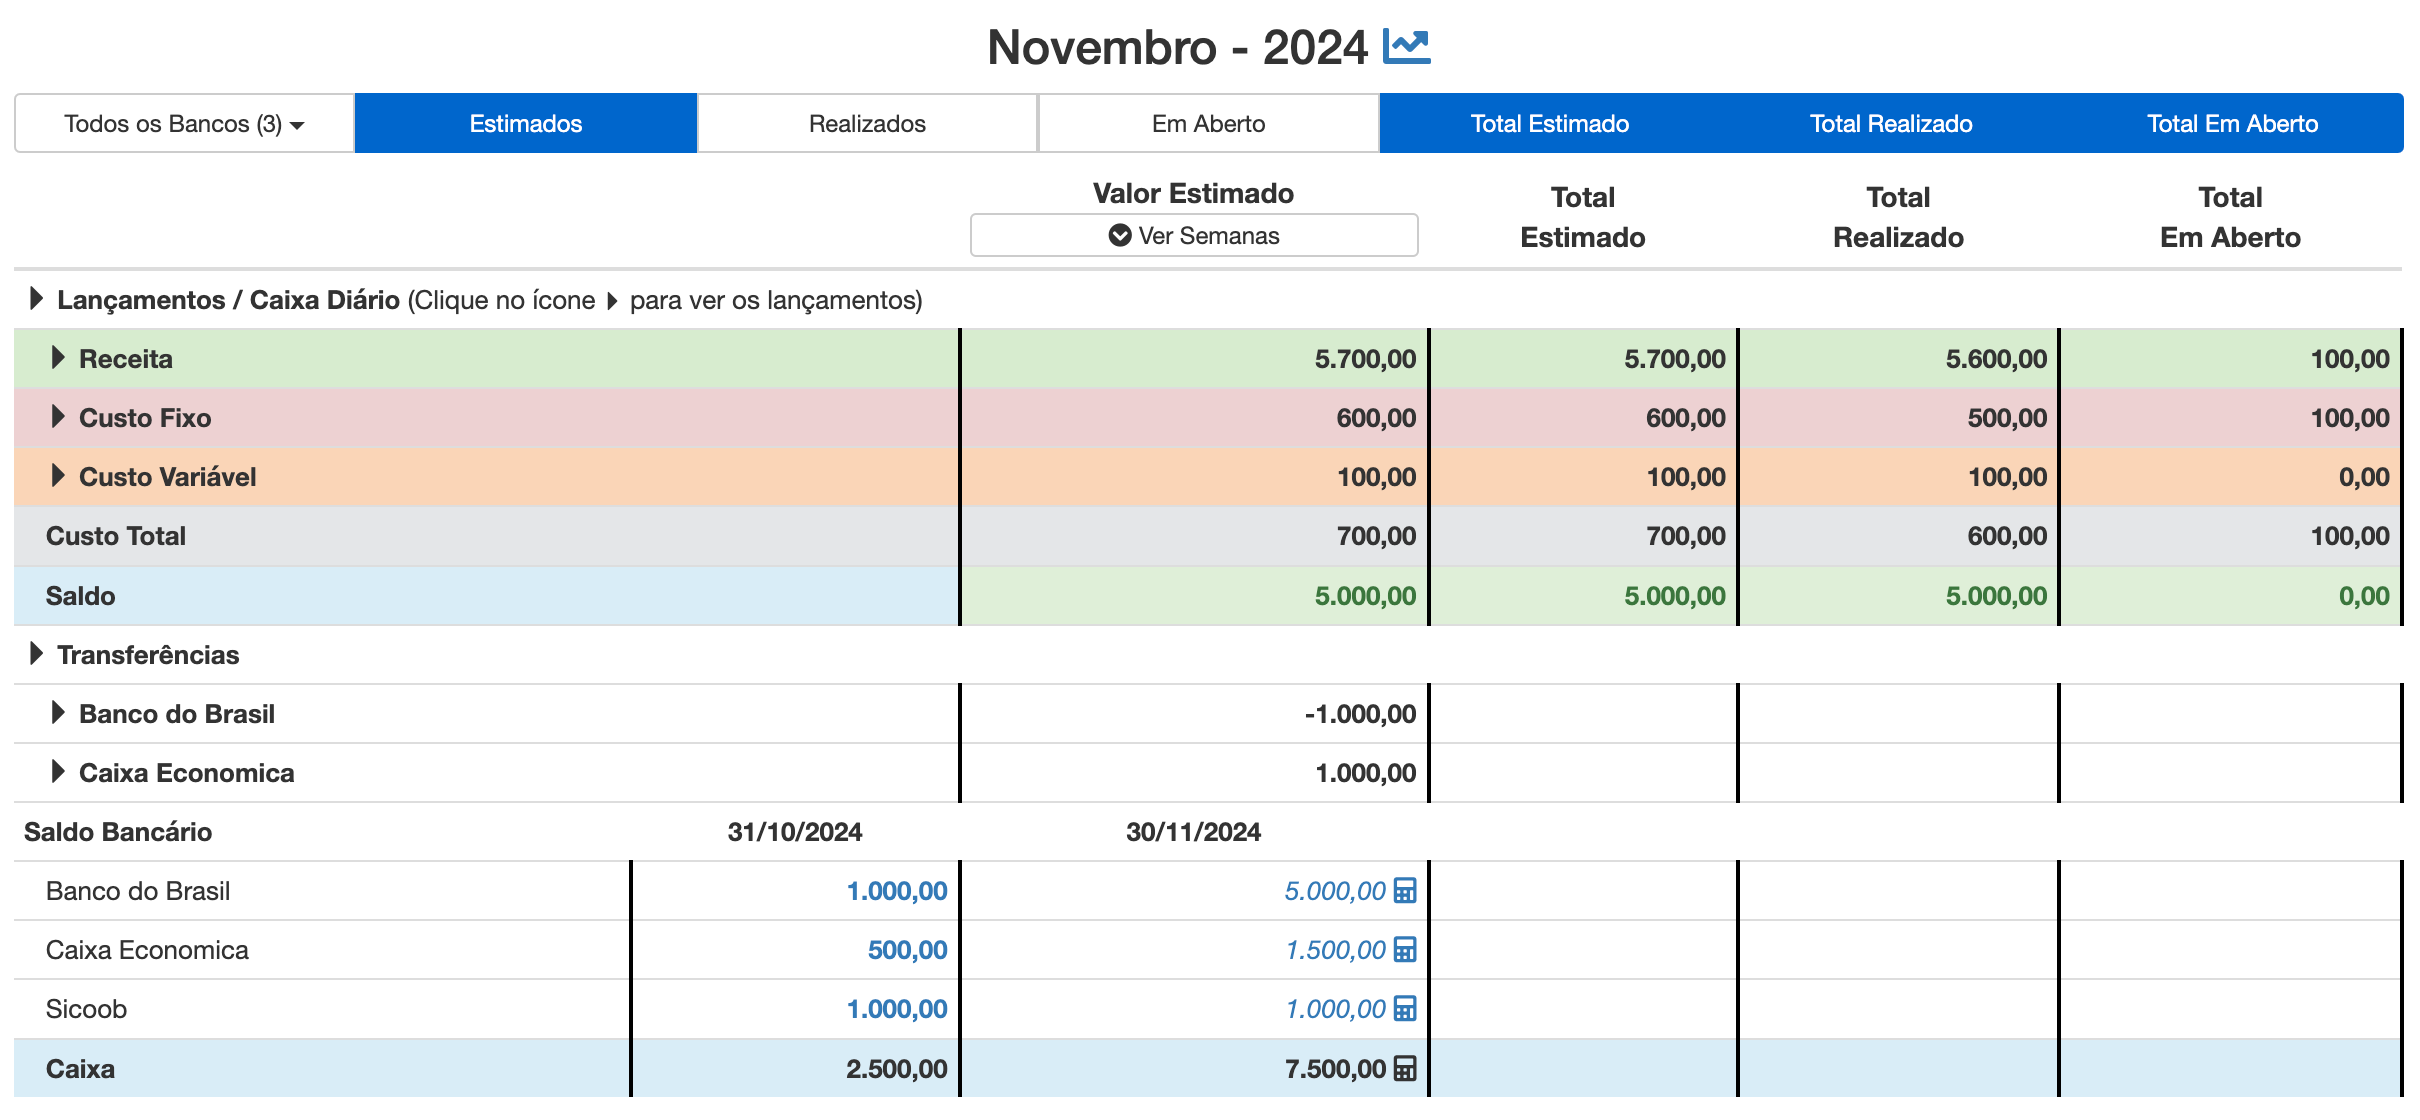2420x1120 pixels.
Task: Expand the Transferências section
Action: [x=36, y=654]
